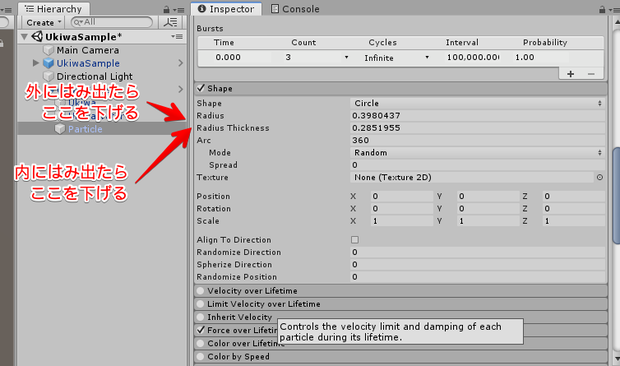Open the UkiwaSample scene options menu
The image size is (620, 366).
click(177, 36)
